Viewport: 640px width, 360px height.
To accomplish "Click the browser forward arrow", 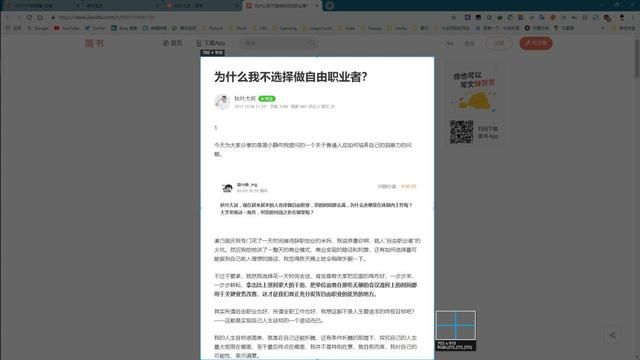I will (19, 18).
